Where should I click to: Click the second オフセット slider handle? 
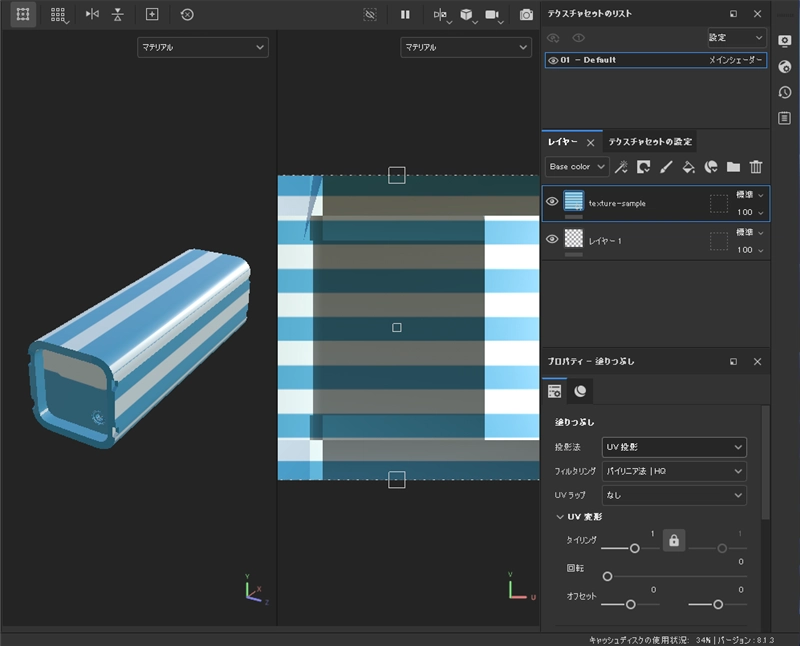click(718, 605)
